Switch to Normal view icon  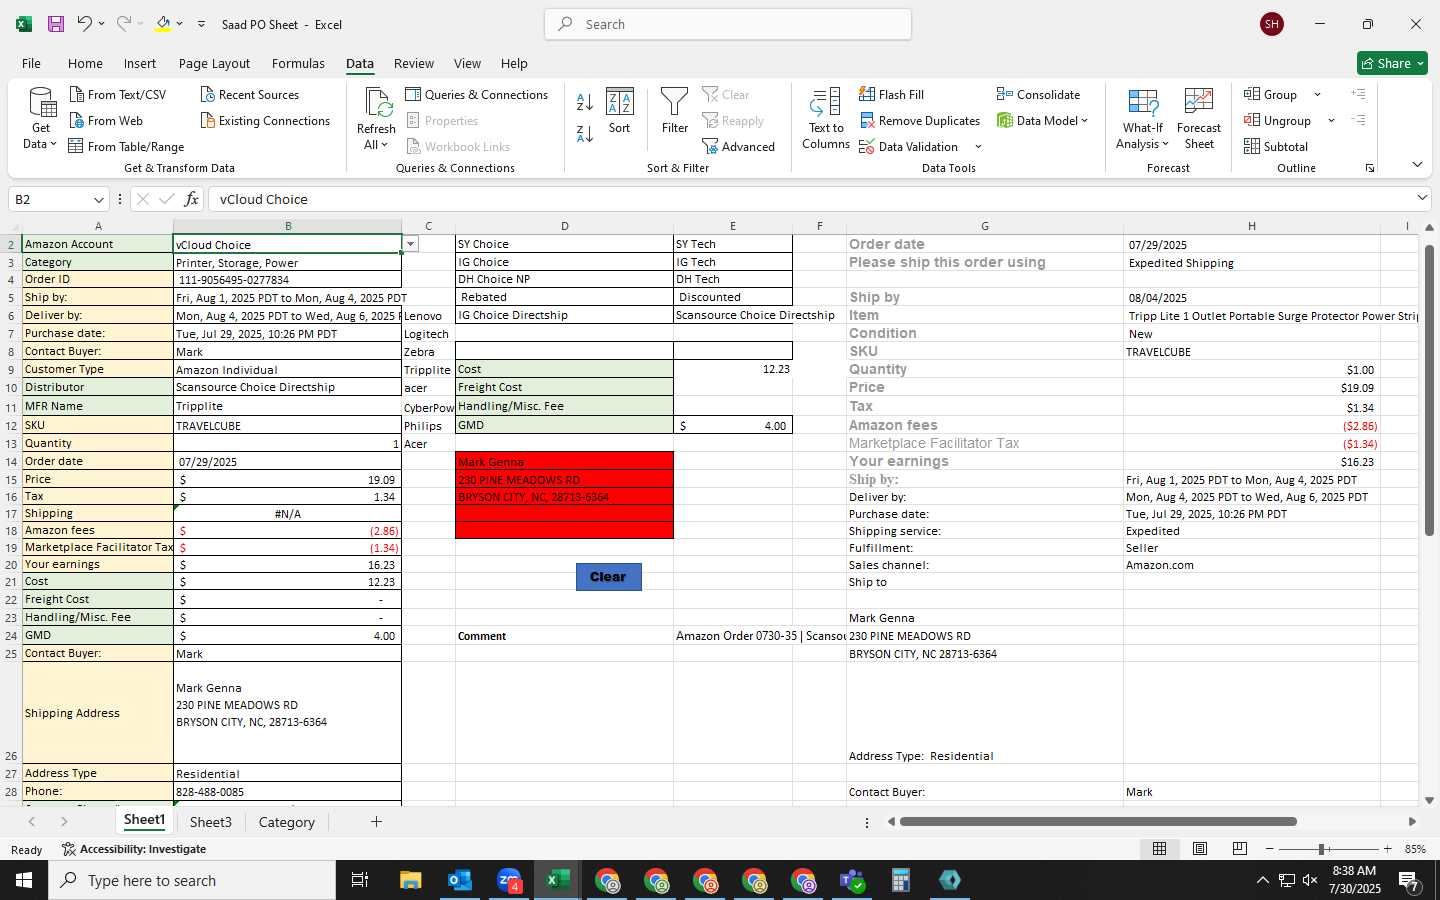[1160, 849]
